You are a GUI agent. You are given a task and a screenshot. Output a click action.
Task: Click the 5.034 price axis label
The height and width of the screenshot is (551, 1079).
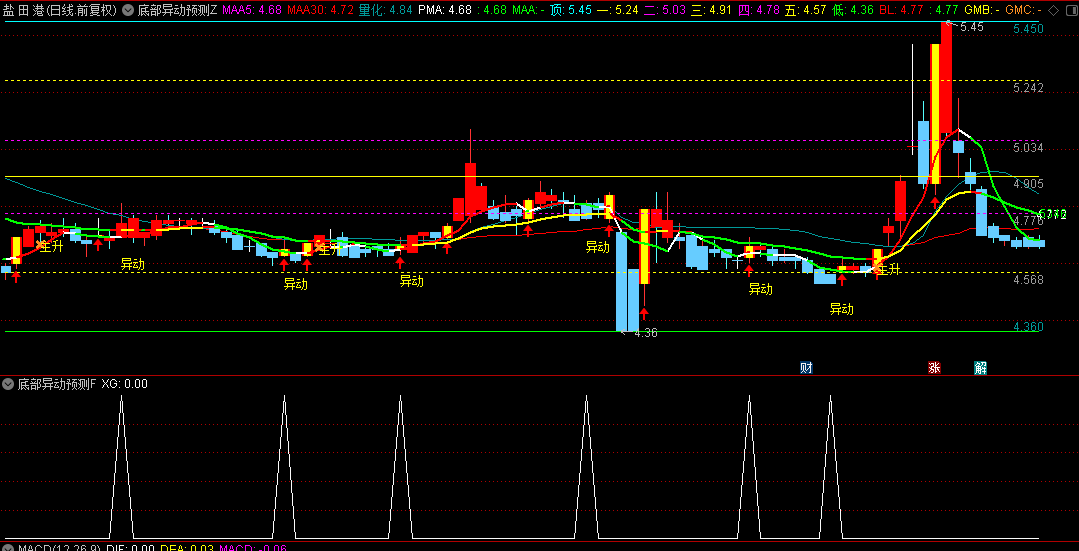click(1027, 148)
